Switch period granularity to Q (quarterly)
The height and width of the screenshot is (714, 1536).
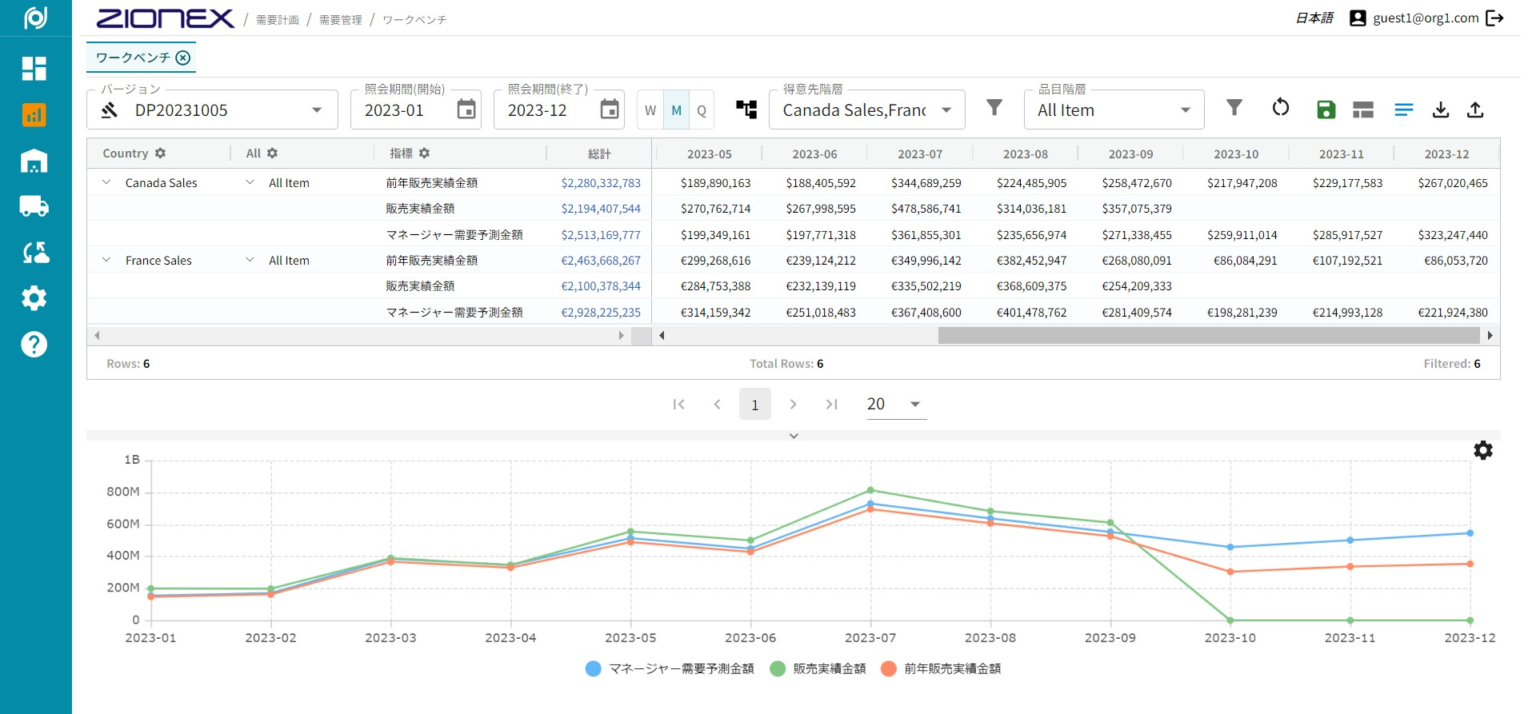click(x=701, y=109)
